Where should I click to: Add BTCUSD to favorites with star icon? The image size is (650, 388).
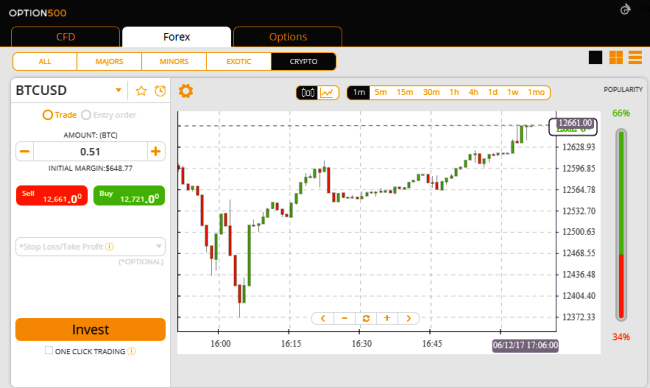(141, 91)
